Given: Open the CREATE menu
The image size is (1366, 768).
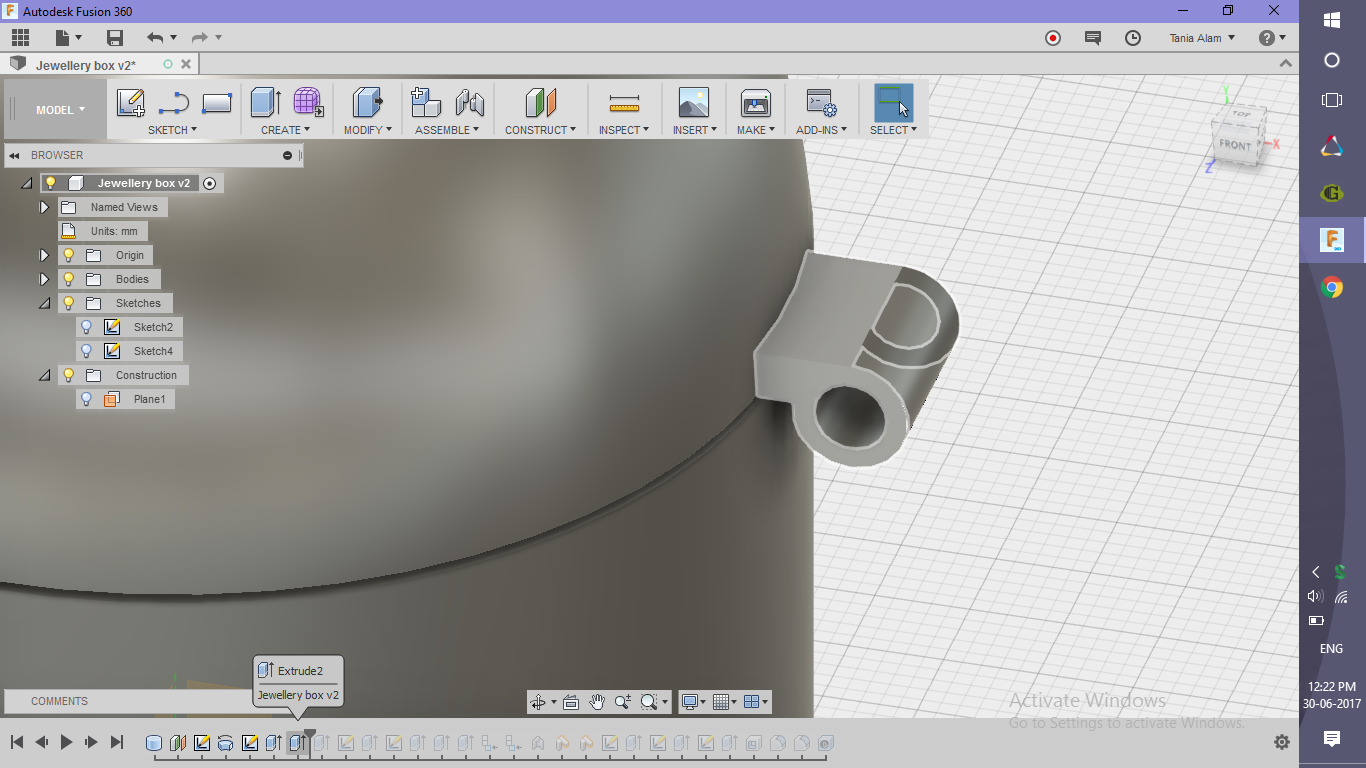Looking at the screenshot, I should coord(285,130).
